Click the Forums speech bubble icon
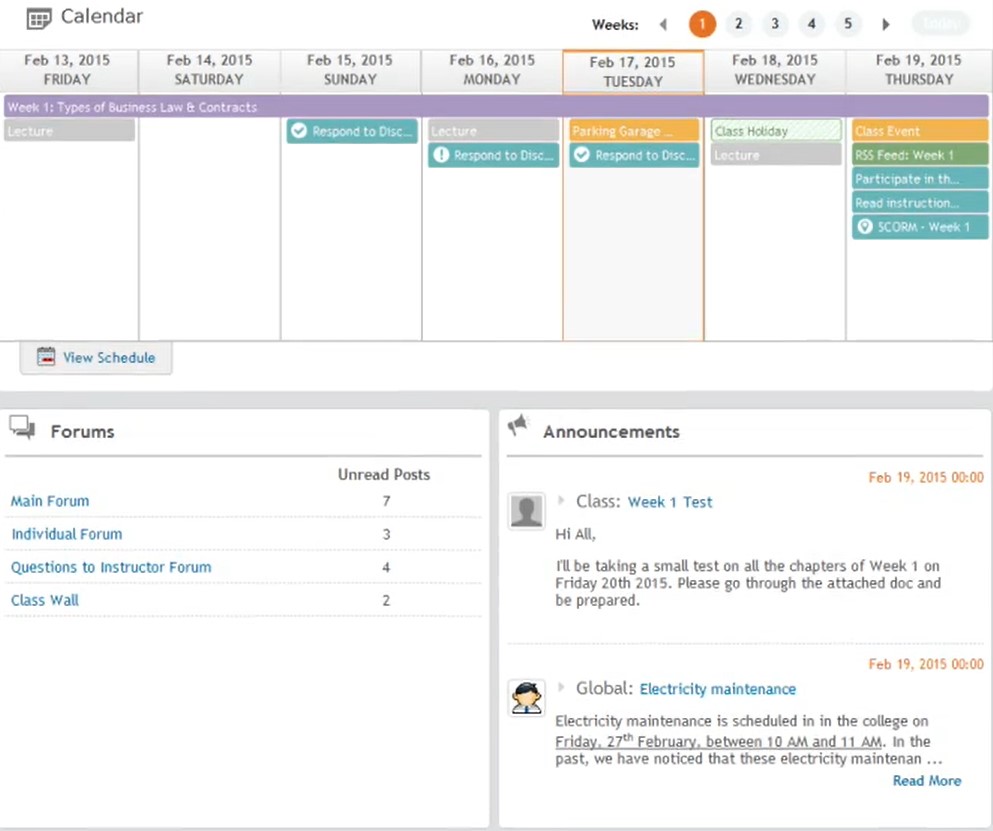The height and width of the screenshot is (831, 993). (x=22, y=429)
